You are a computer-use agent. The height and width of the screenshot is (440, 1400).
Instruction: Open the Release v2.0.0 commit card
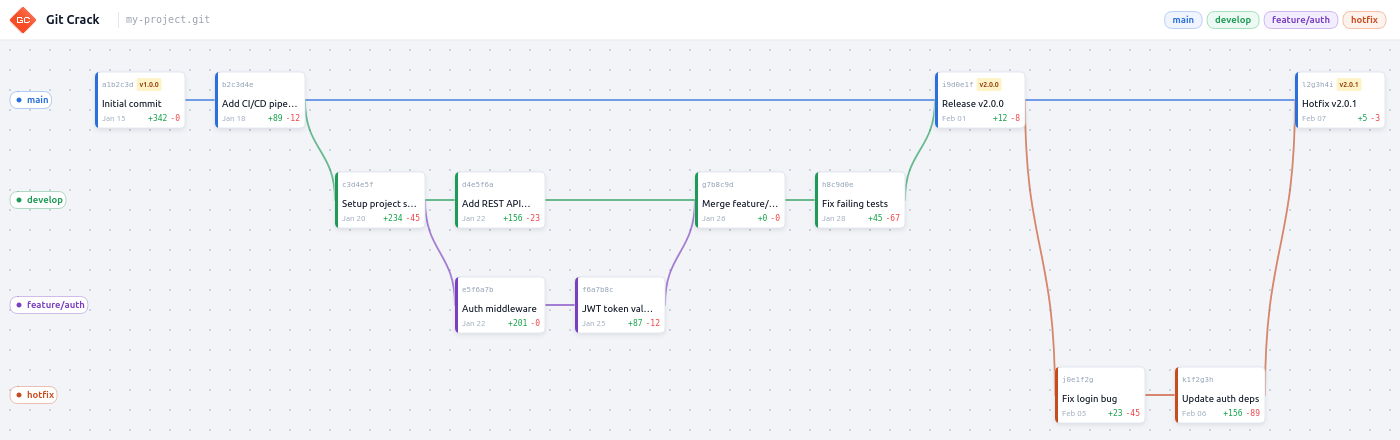click(980, 100)
